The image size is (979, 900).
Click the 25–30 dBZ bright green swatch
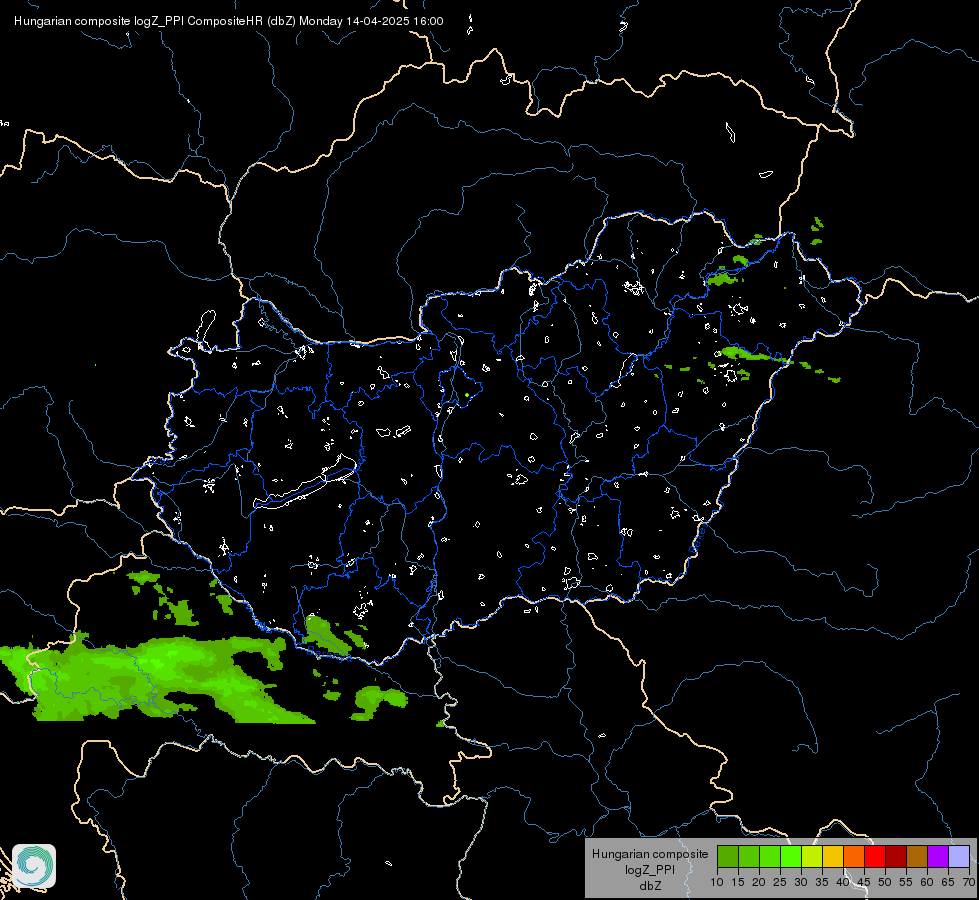point(791,856)
